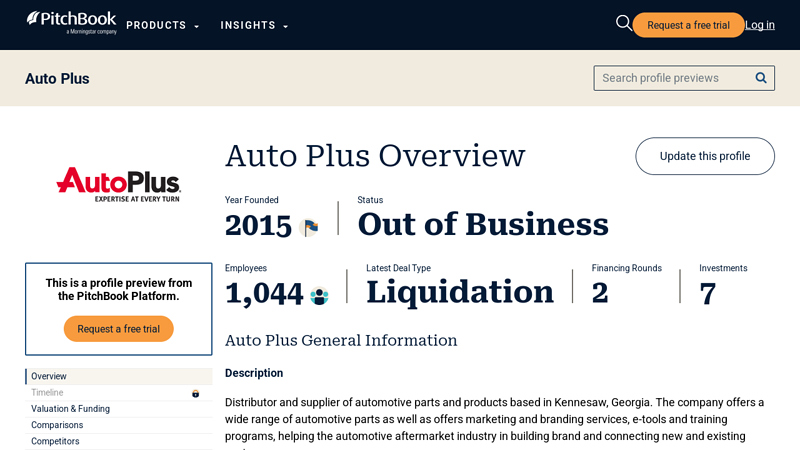Click the Update this profile button
The width and height of the screenshot is (800, 450).
pos(705,156)
